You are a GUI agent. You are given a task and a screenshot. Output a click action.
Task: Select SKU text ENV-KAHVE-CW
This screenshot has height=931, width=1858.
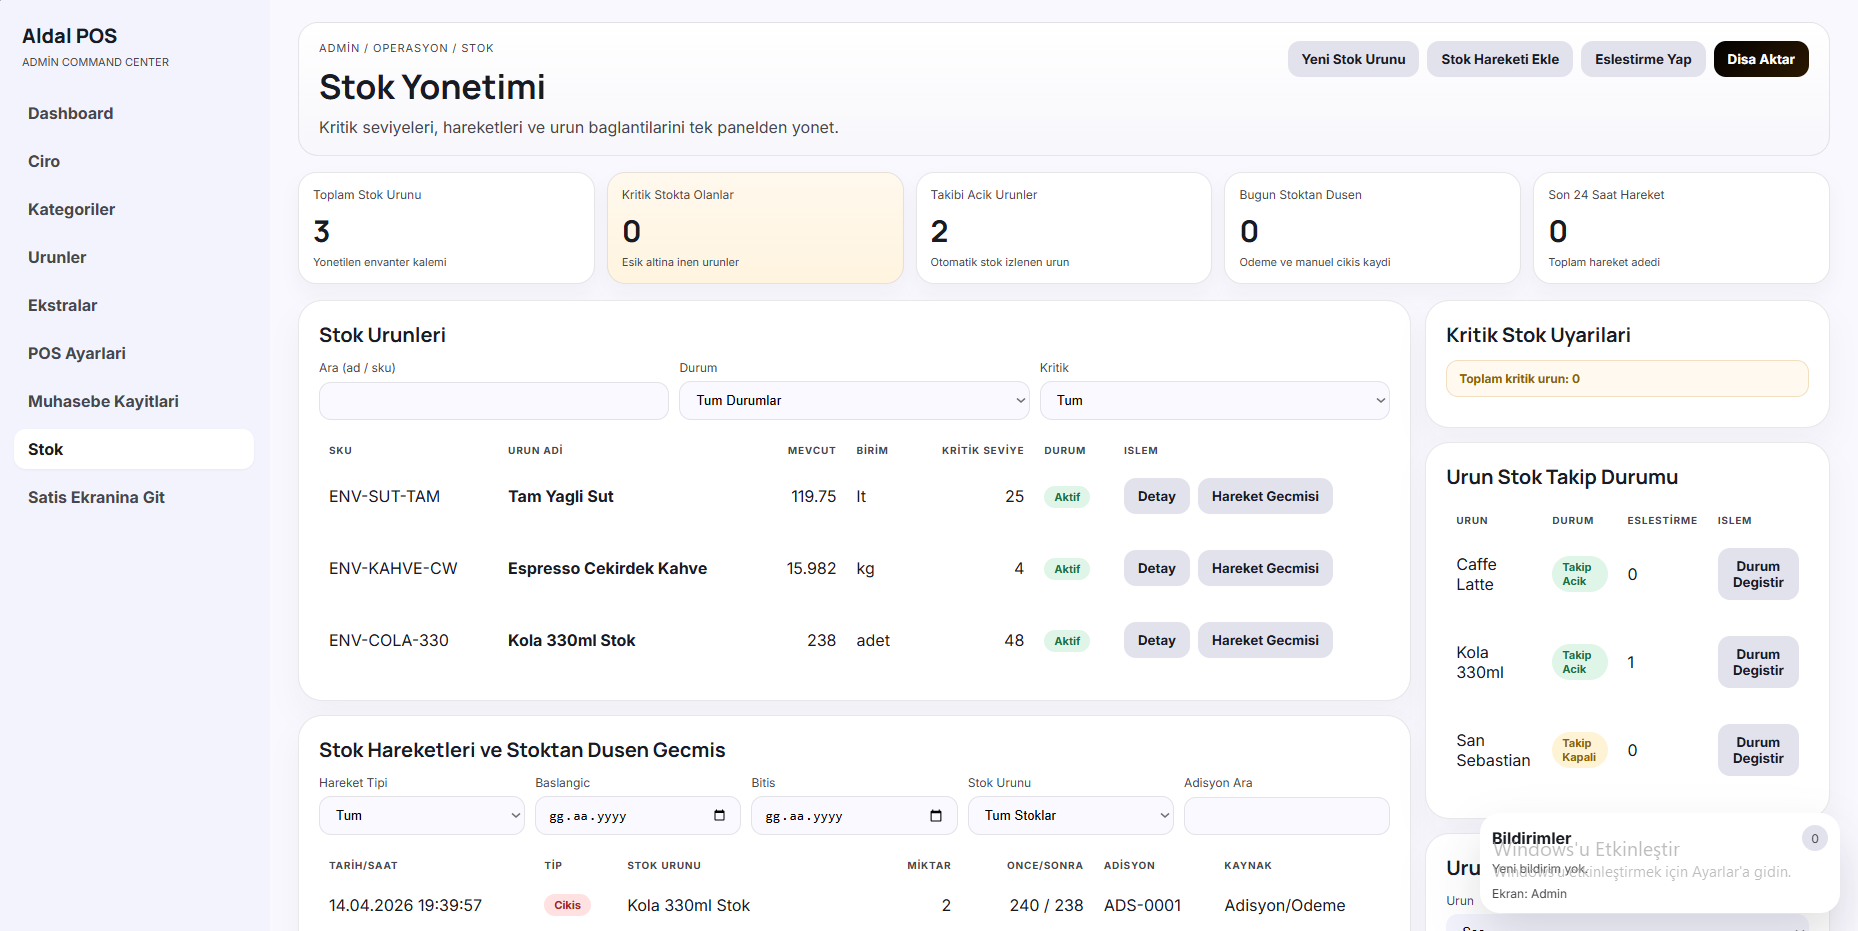tap(393, 568)
